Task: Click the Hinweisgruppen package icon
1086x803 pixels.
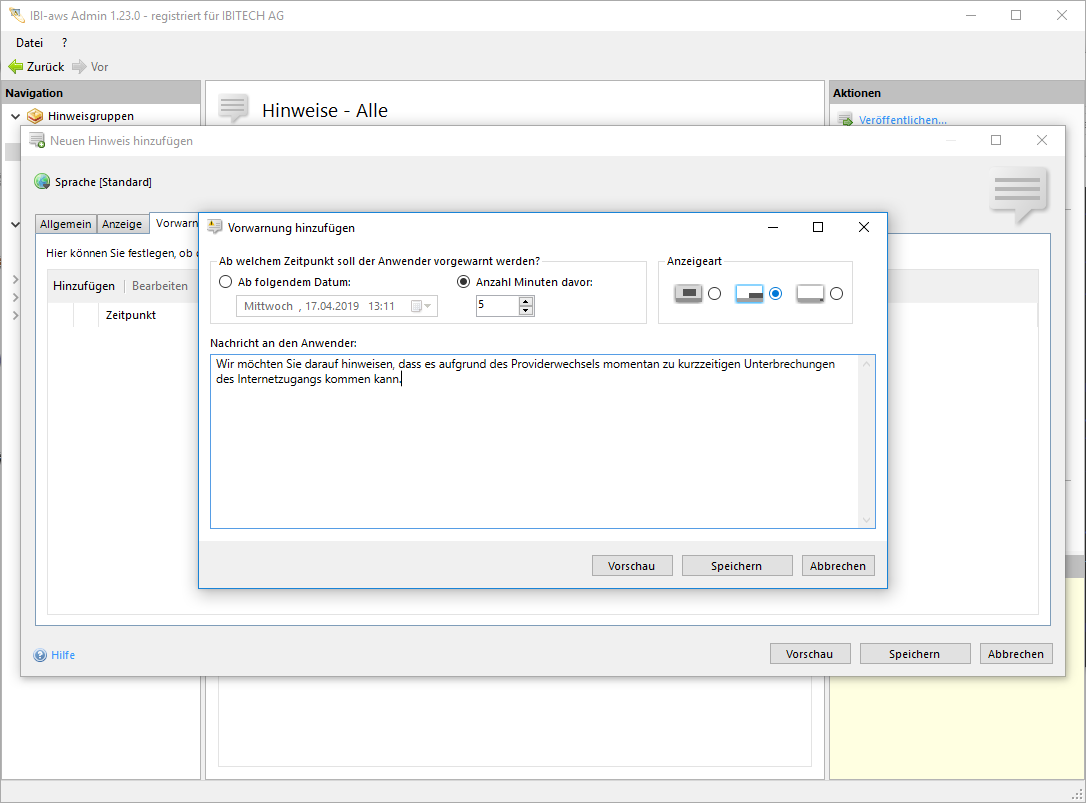Action: pos(35,116)
